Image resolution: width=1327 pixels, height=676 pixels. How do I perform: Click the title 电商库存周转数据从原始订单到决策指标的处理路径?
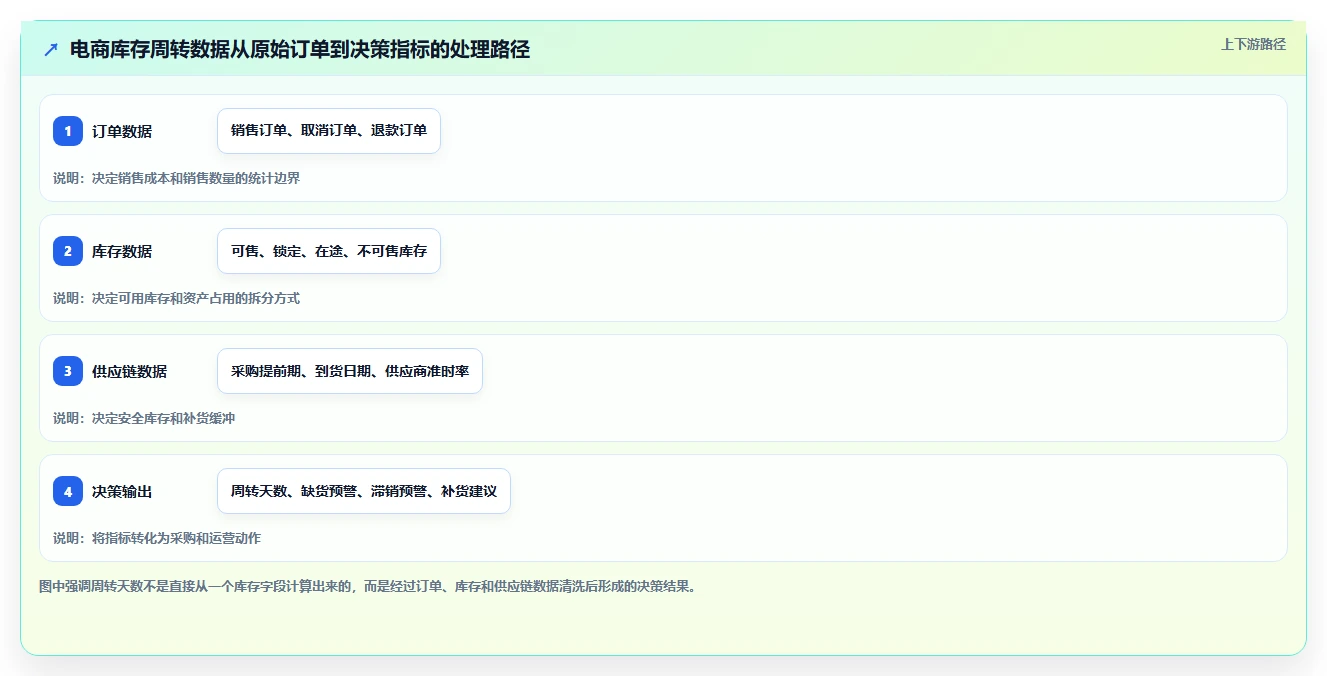[x=300, y=49]
